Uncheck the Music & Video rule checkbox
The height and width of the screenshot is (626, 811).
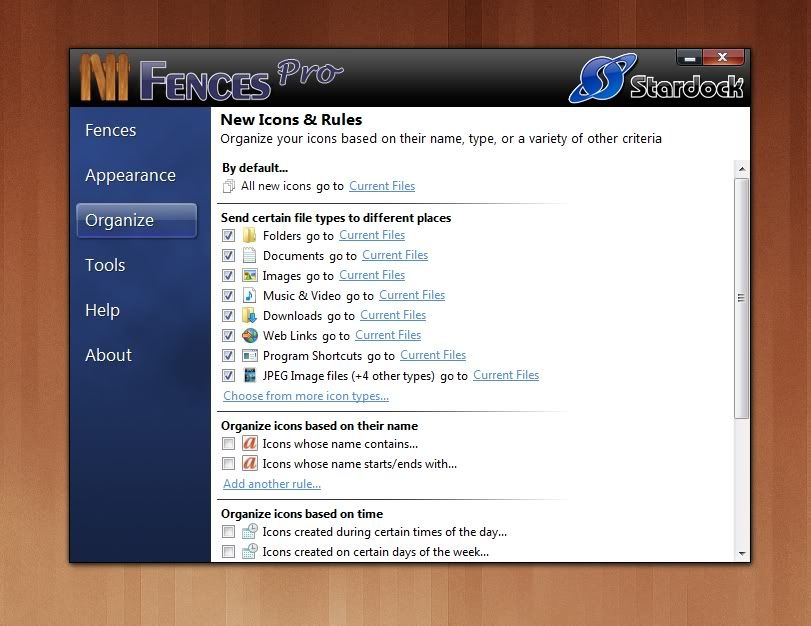point(228,296)
